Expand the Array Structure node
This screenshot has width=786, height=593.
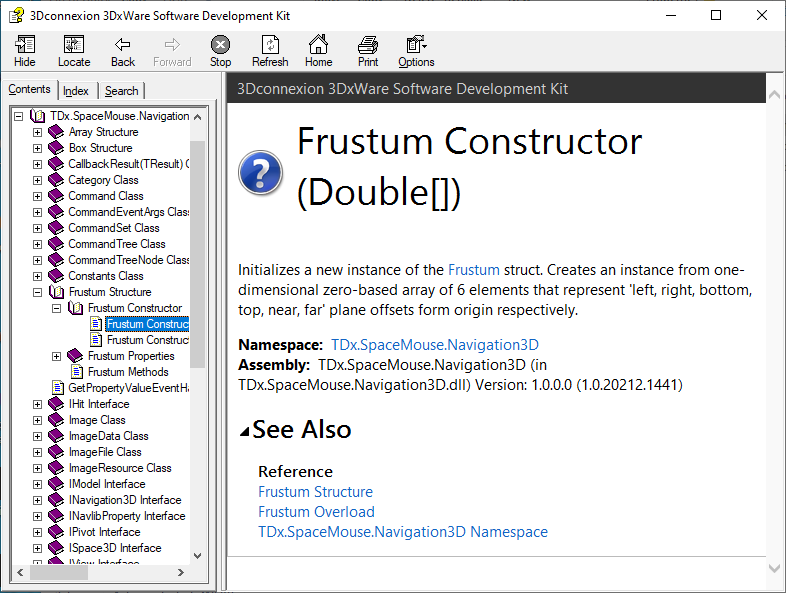(38, 132)
